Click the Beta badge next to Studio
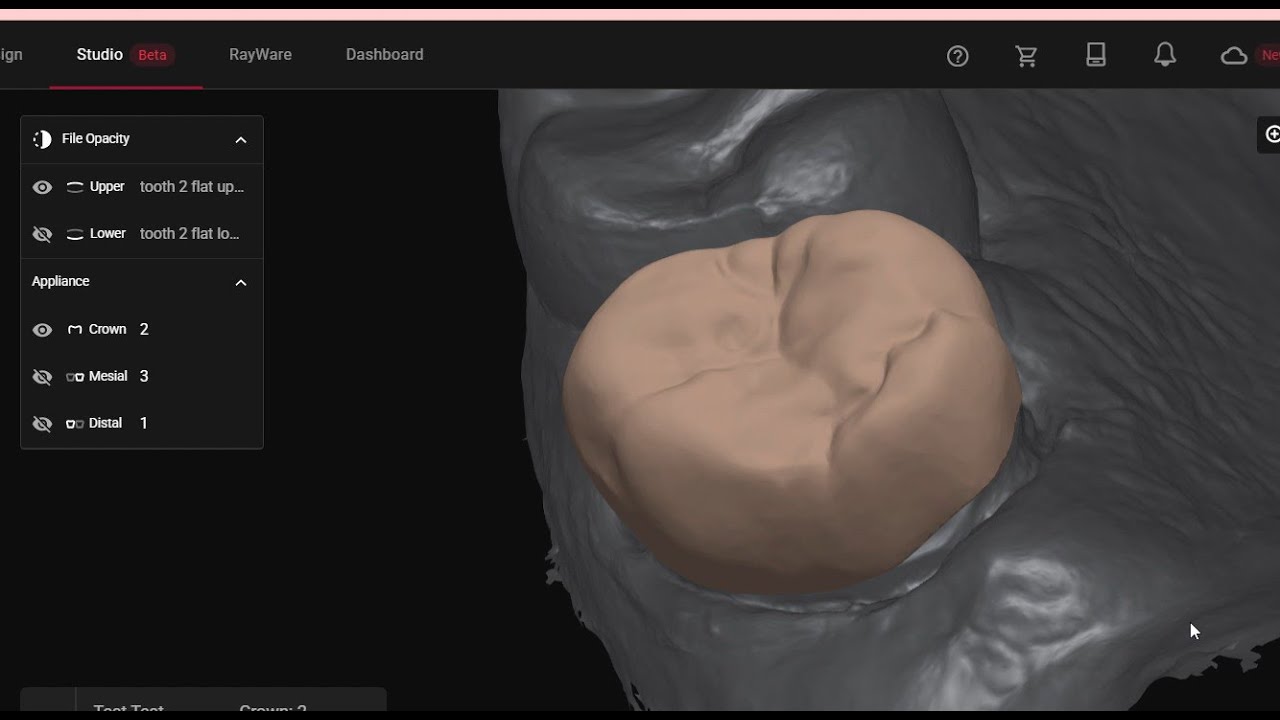Viewport: 1280px width, 720px height. pyautogui.click(x=152, y=55)
